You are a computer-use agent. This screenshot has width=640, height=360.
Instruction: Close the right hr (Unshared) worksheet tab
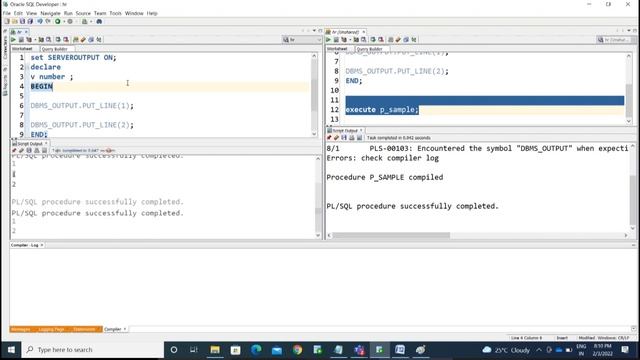pos(364,32)
